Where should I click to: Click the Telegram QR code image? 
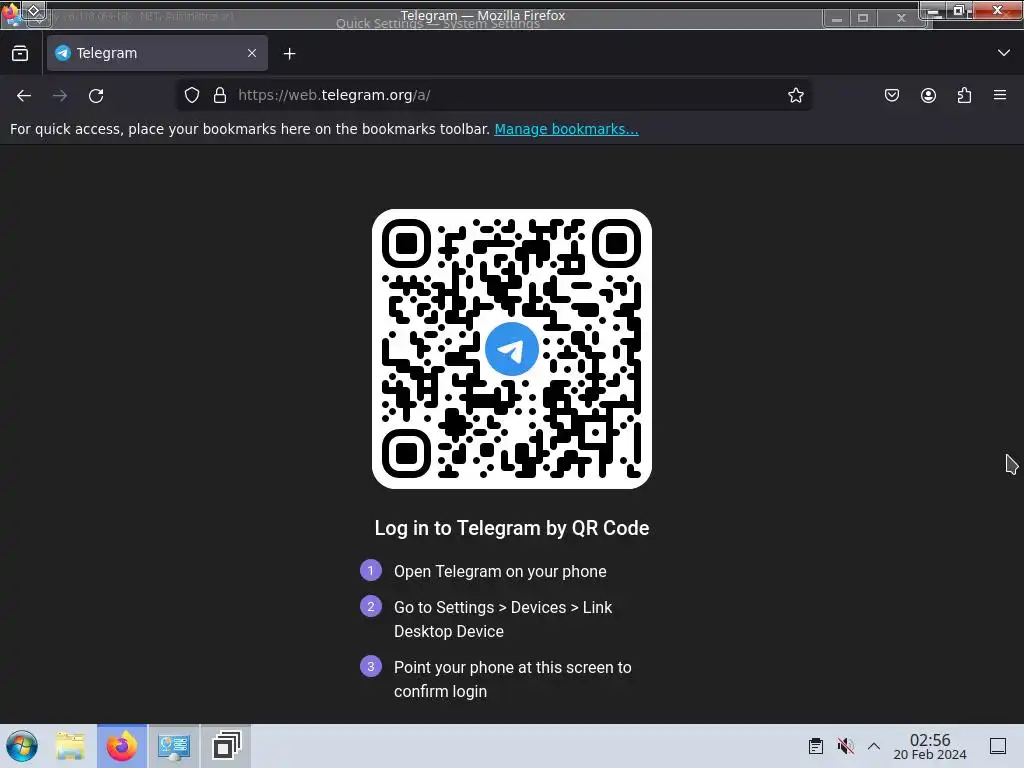tap(512, 349)
